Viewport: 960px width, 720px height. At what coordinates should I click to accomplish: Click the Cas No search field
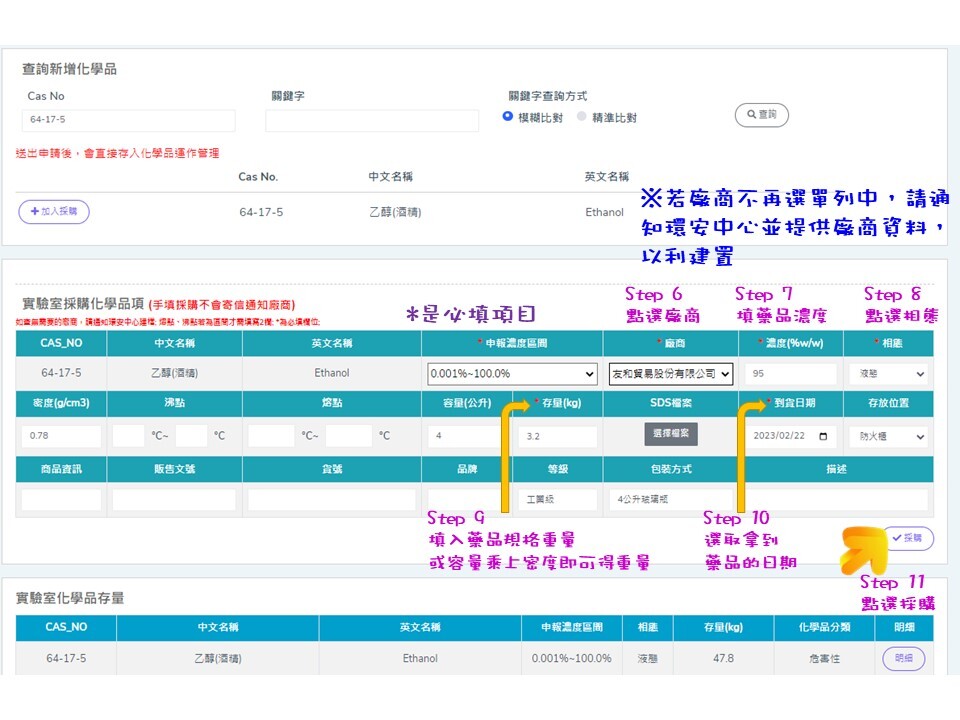tap(129, 120)
